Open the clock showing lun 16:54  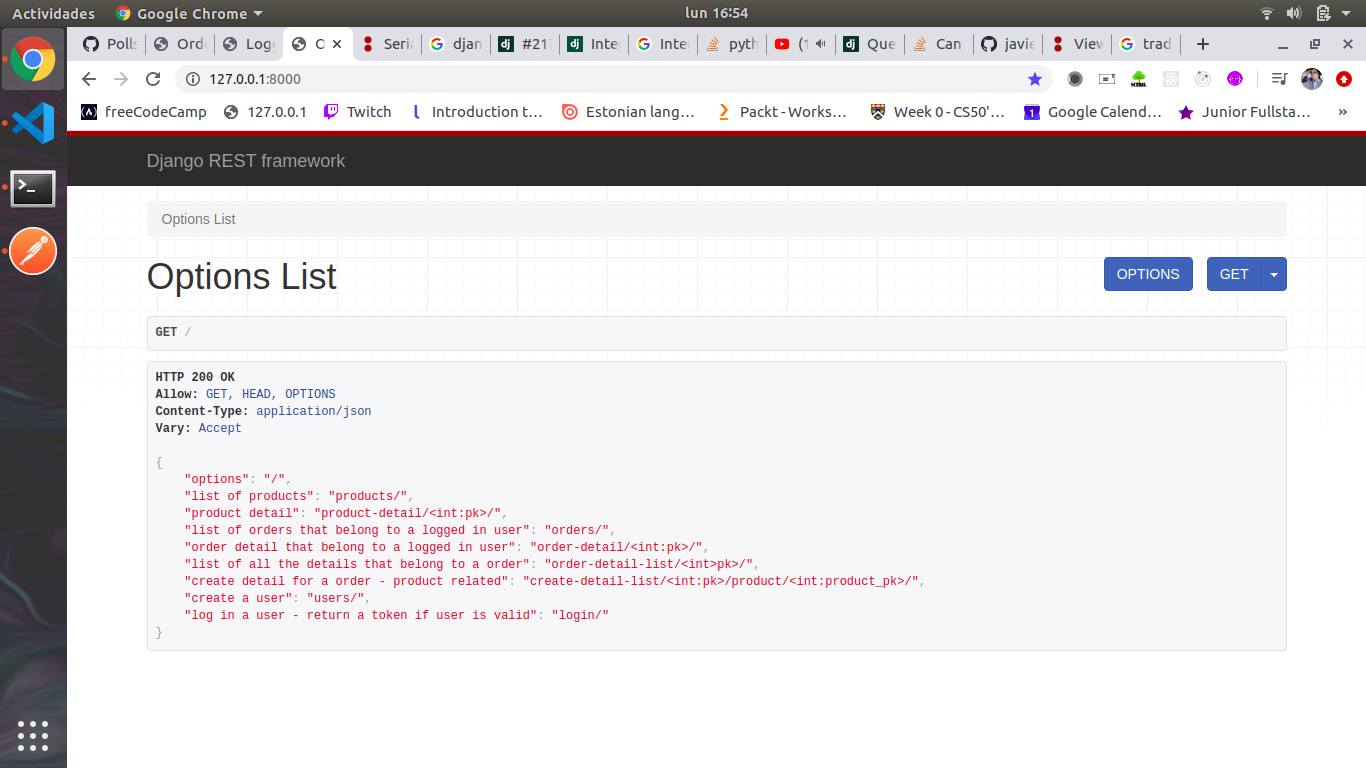[717, 13]
